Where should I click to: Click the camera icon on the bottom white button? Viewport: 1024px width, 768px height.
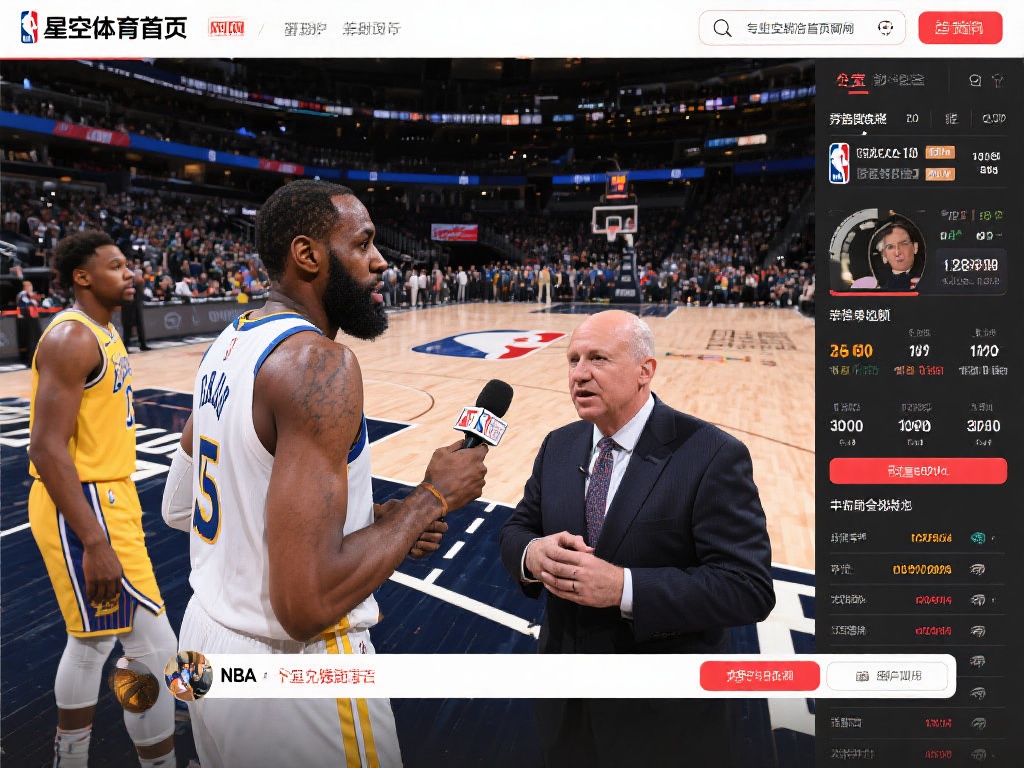(862, 676)
